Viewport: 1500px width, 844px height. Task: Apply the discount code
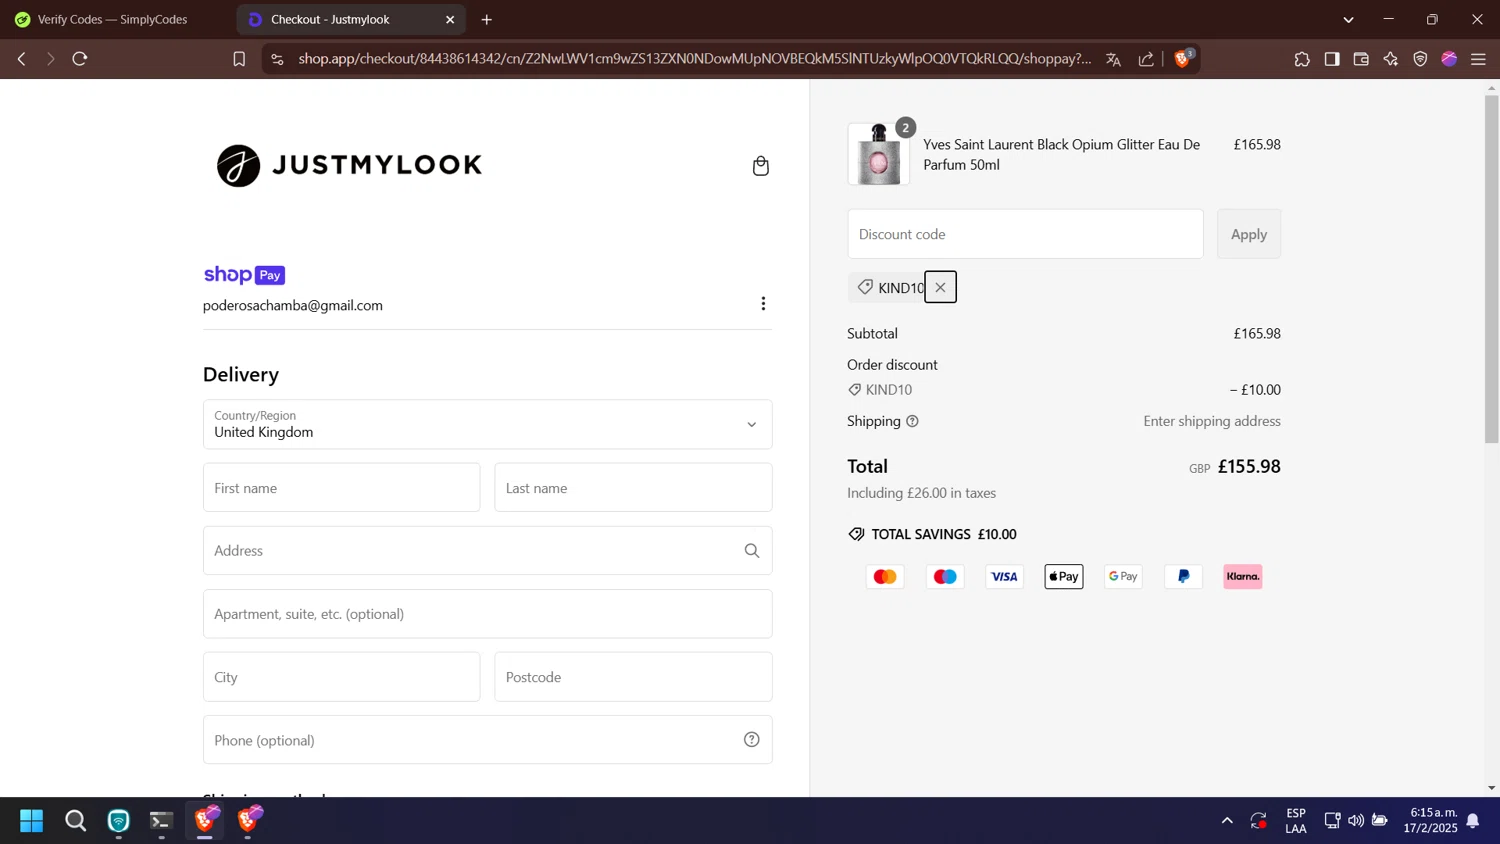[x=1249, y=234]
